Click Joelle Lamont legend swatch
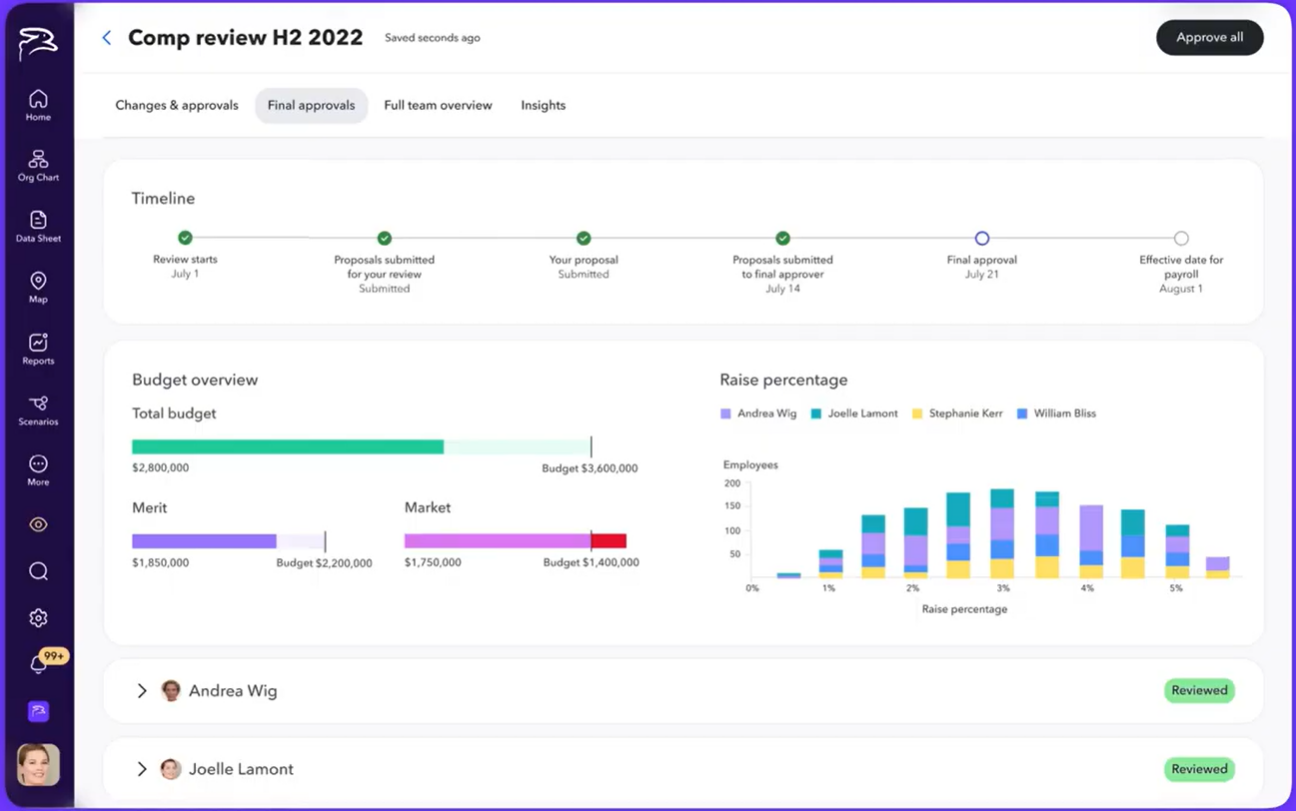The width and height of the screenshot is (1296, 811). pyautogui.click(x=816, y=413)
